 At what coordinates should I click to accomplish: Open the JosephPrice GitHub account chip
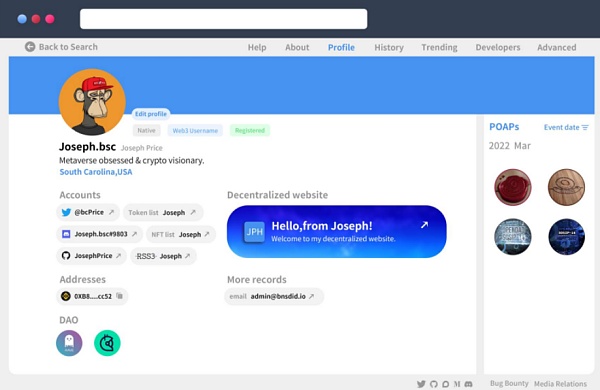click(91, 256)
